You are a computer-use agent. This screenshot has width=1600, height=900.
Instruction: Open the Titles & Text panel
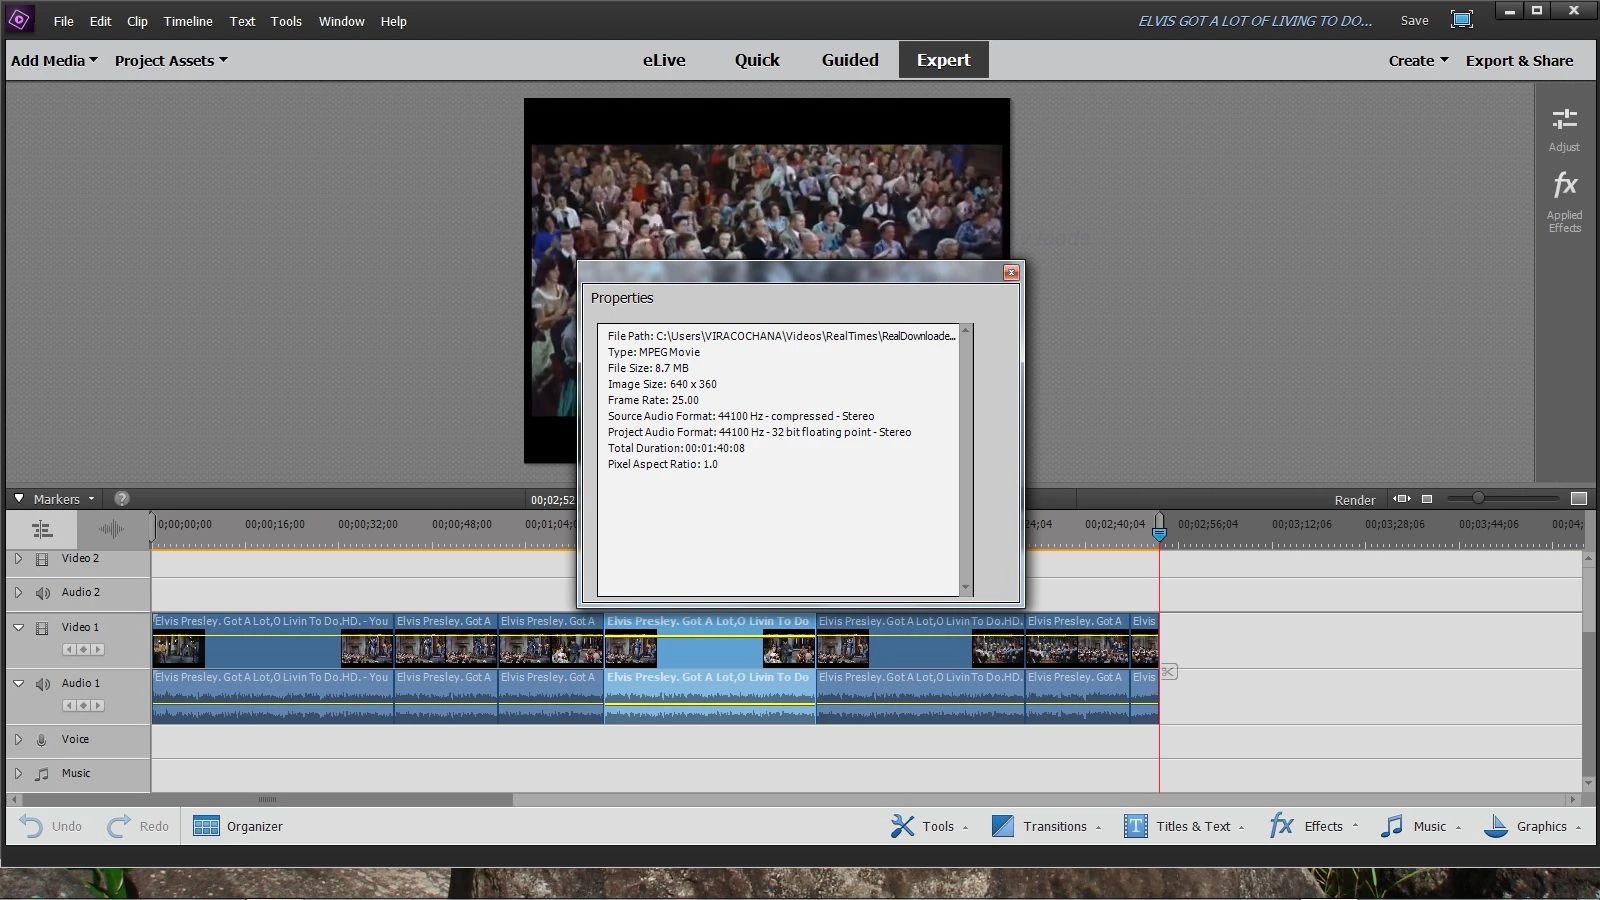click(1185, 826)
